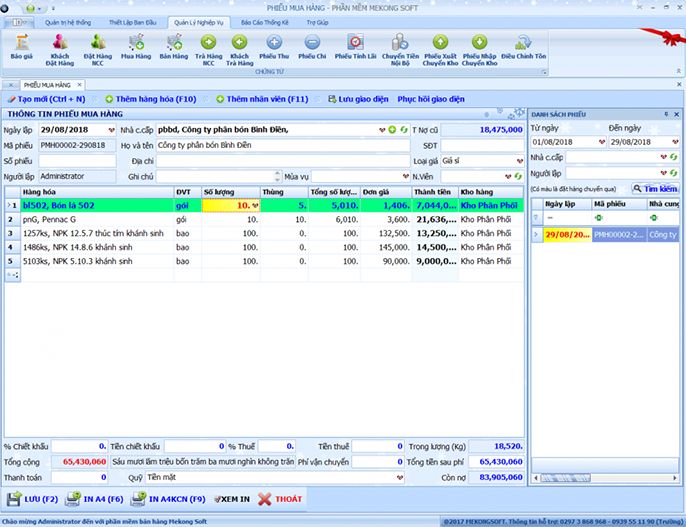Open Phiếu Xuất Chuyển Kho icon
Screen dimensions: 686x527
pos(439,42)
